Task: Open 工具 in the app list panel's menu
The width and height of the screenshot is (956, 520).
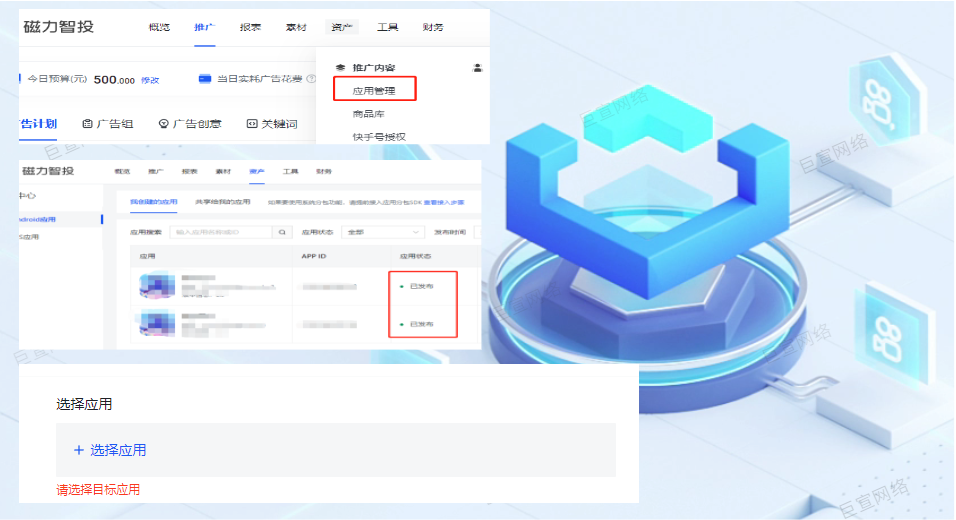Action: (290, 171)
